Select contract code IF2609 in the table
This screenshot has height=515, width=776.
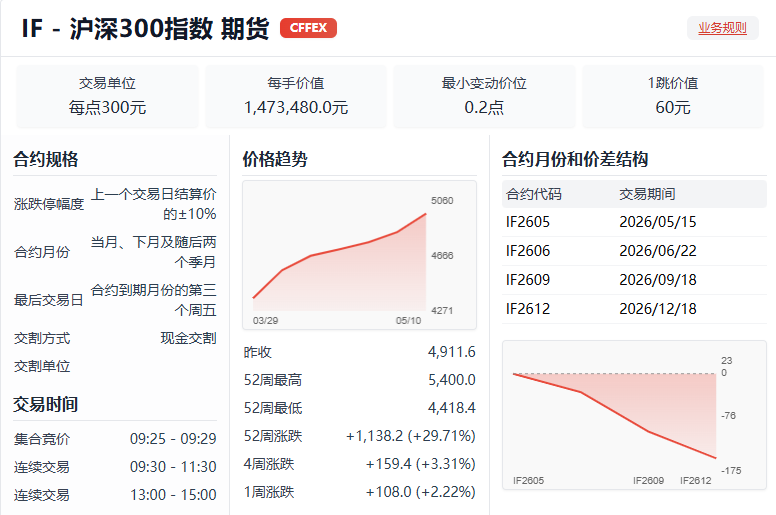(528, 280)
